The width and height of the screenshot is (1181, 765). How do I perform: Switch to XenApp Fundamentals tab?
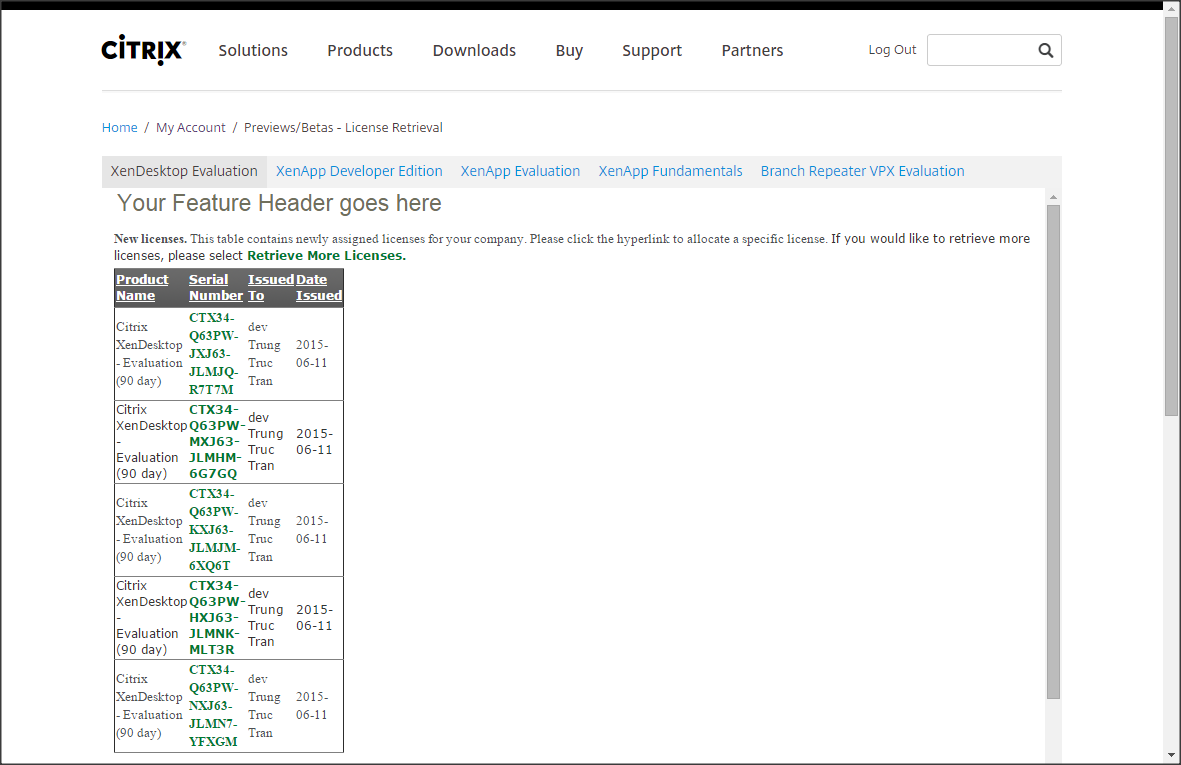[670, 171]
